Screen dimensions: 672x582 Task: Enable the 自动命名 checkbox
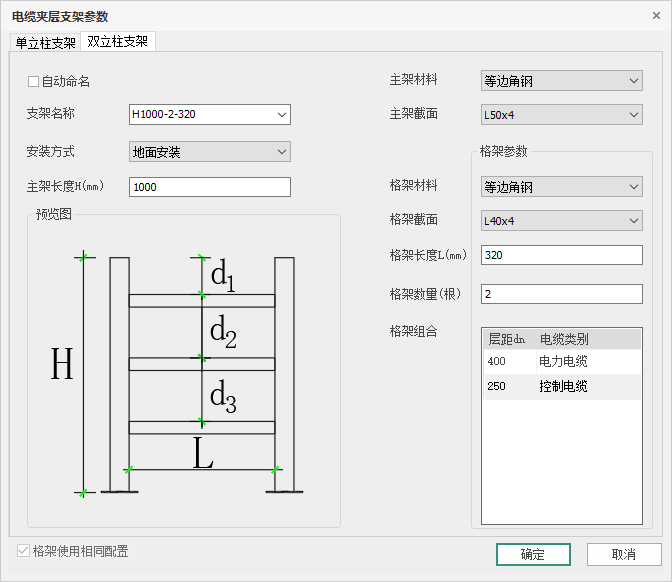[34, 81]
